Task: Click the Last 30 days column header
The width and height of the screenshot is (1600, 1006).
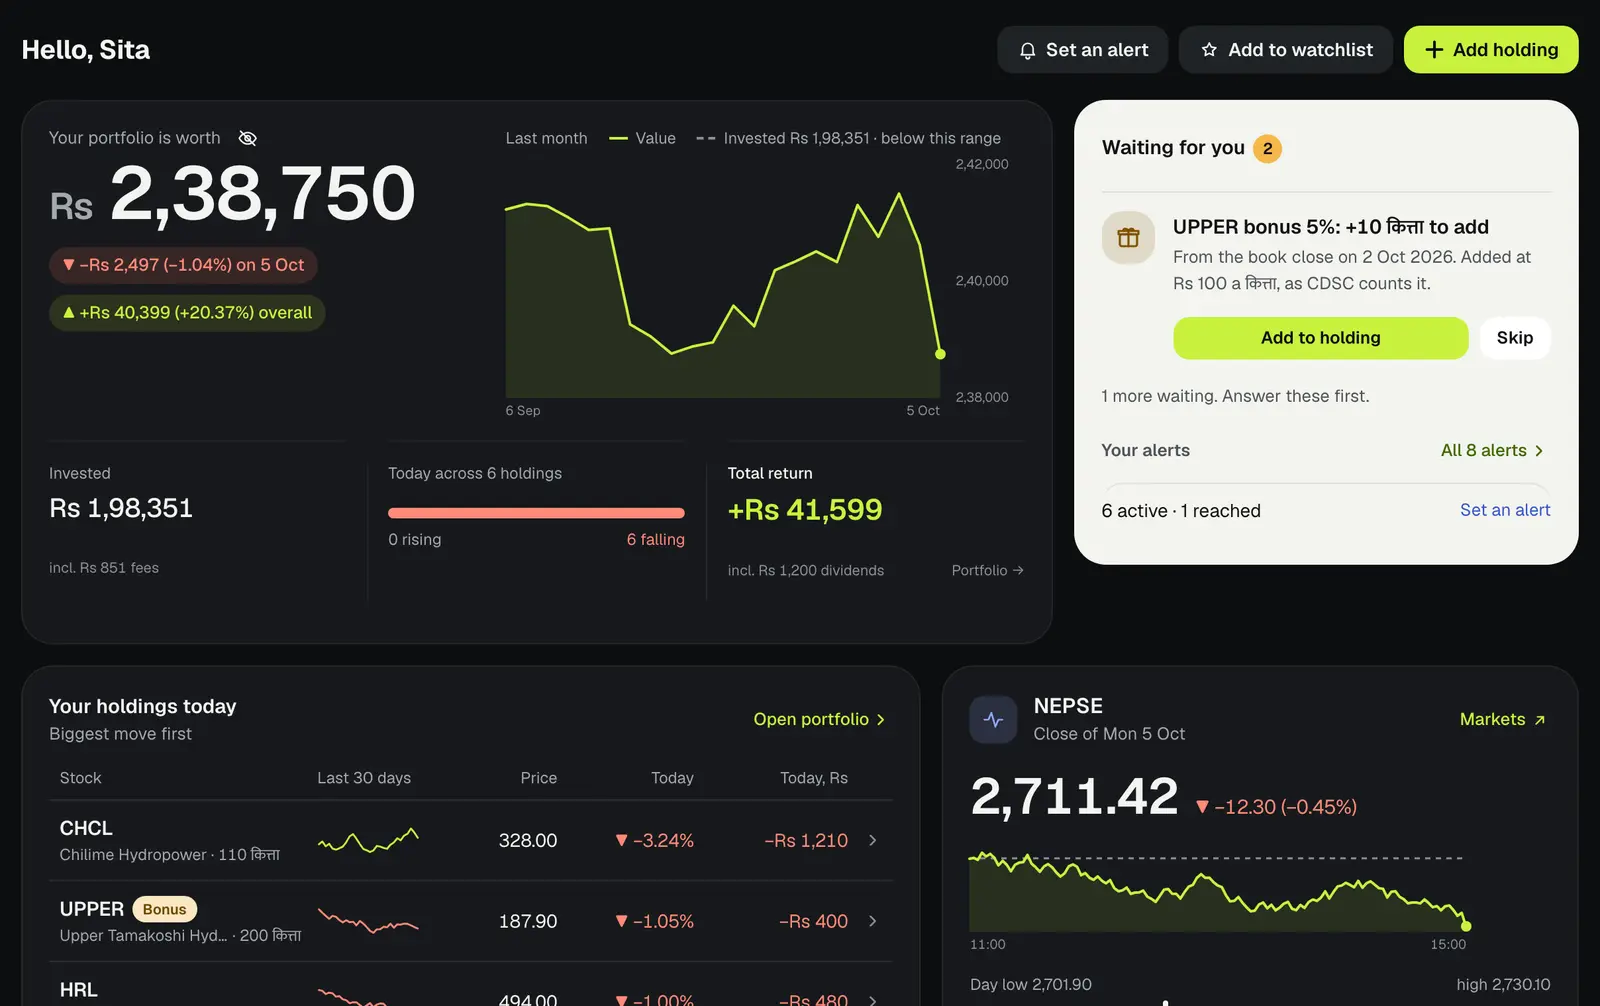Action: [x=364, y=778]
